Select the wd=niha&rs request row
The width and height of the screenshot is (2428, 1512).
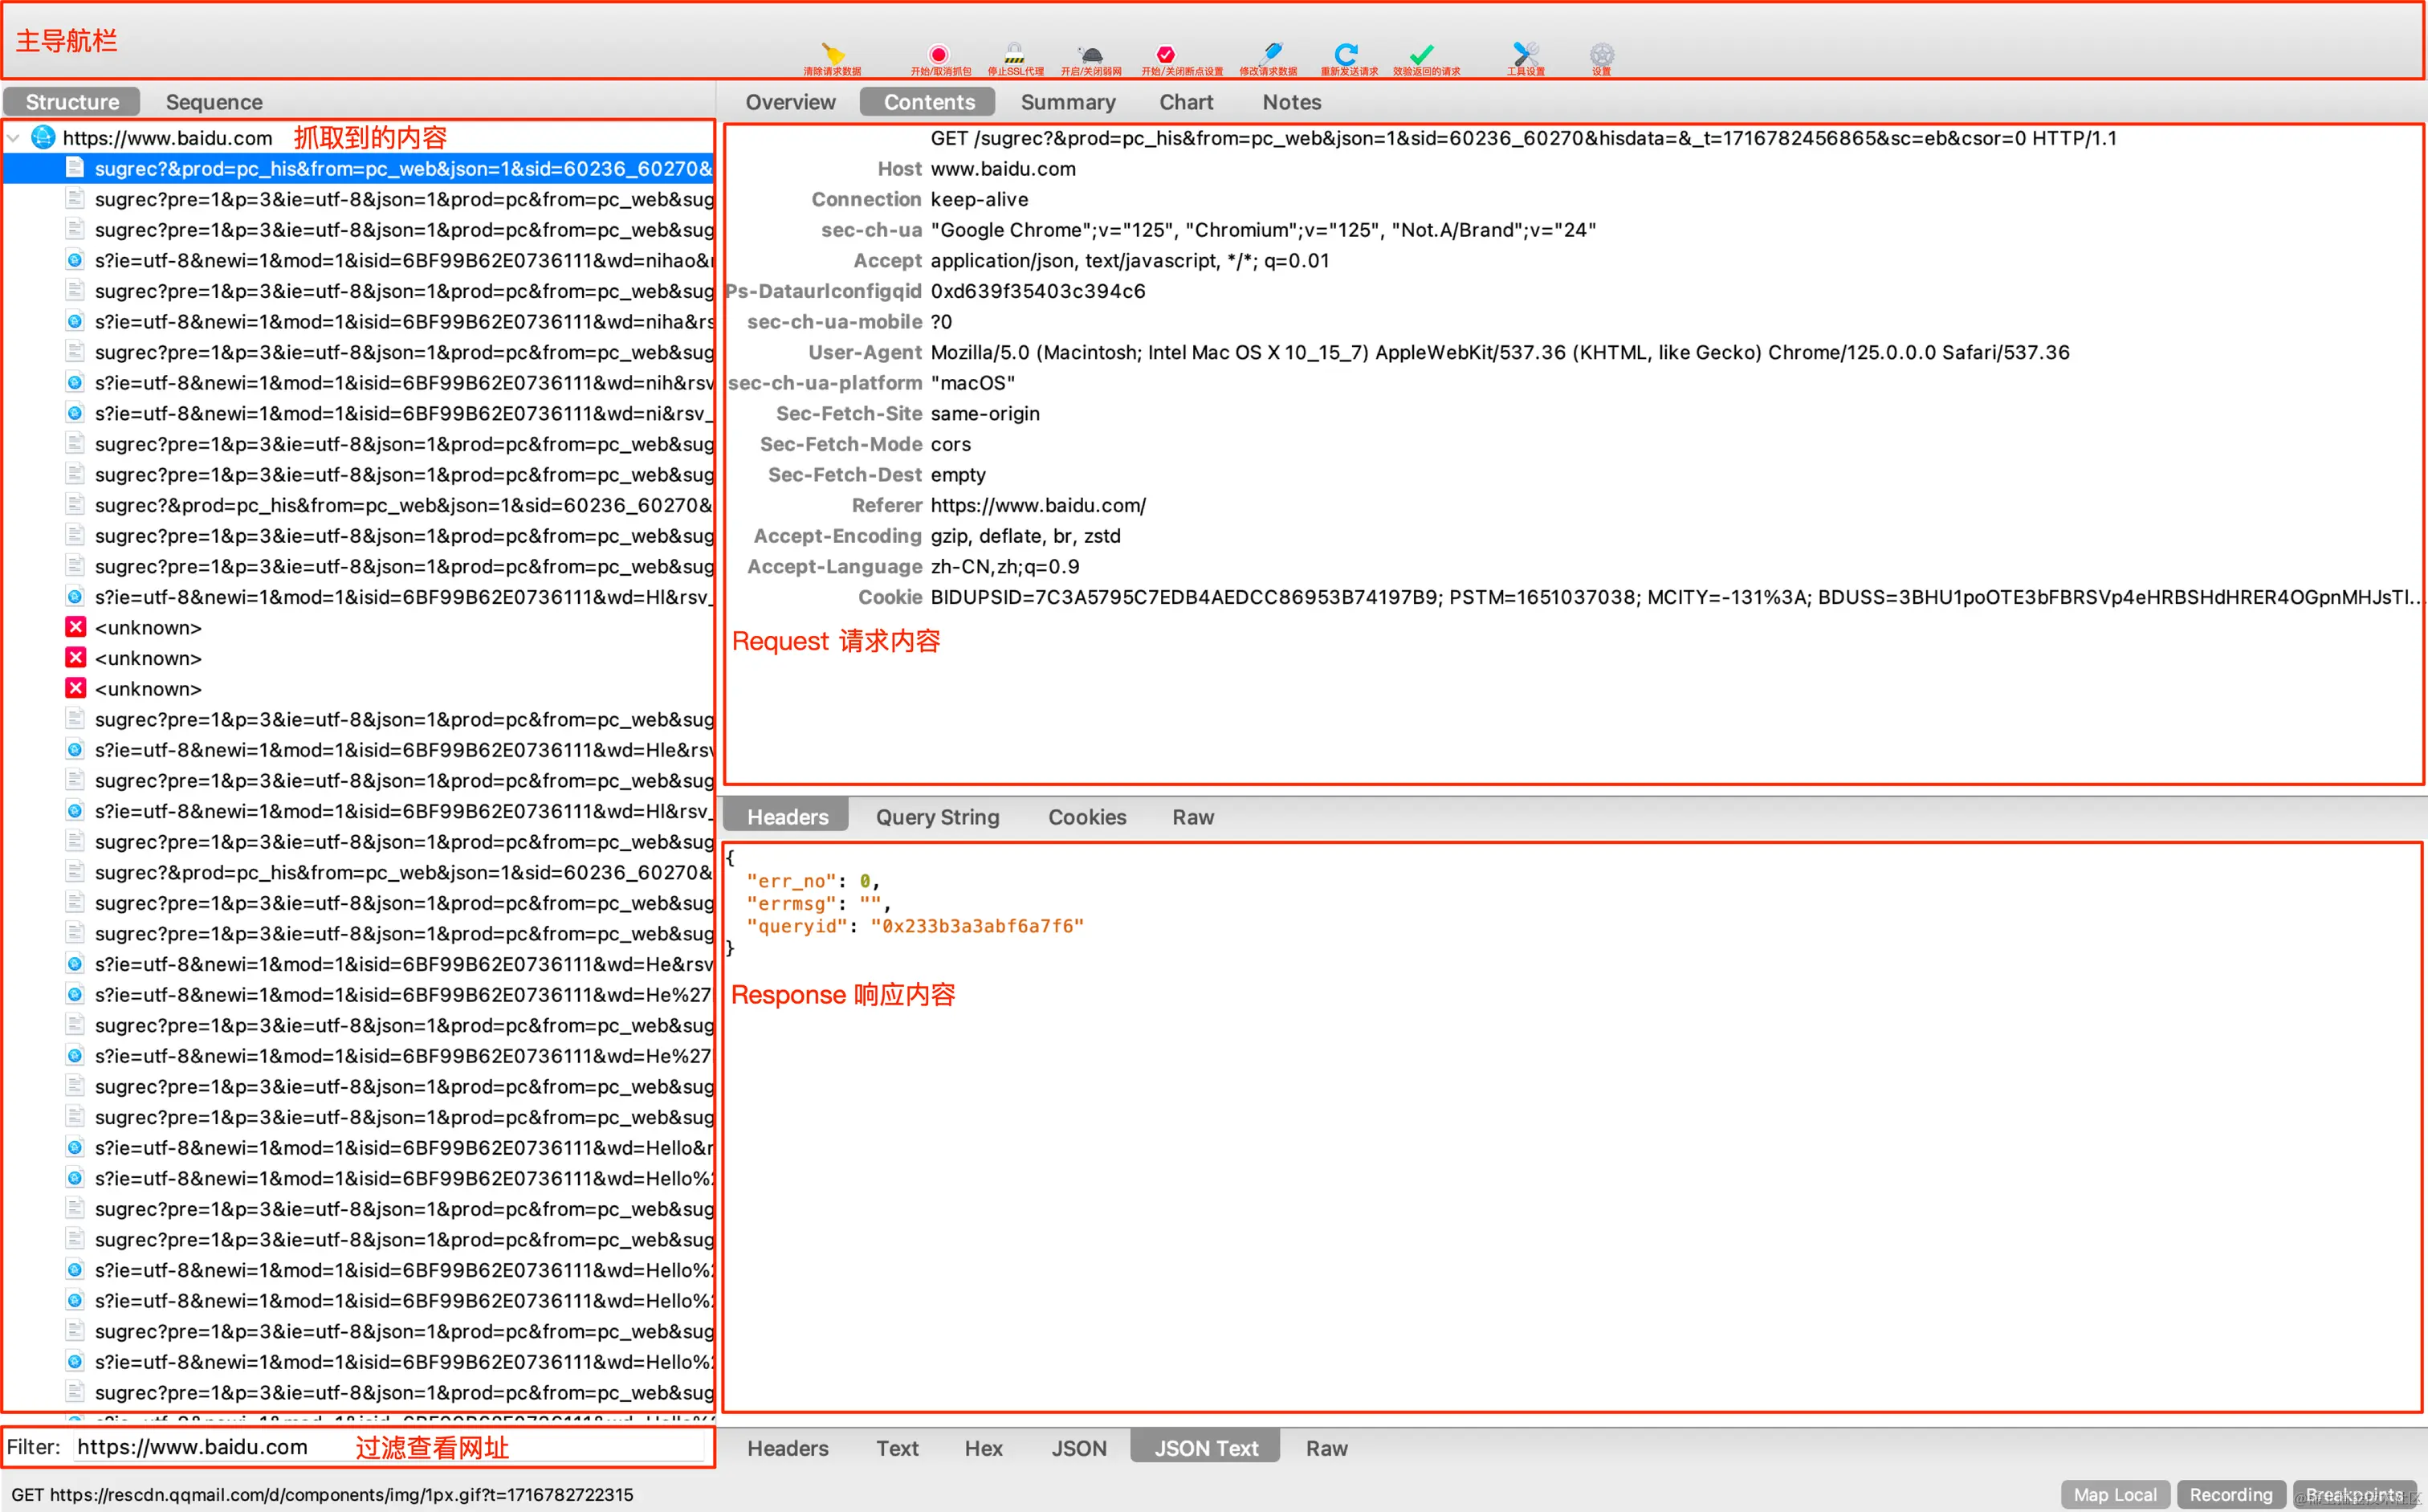(x=358, y=321)
